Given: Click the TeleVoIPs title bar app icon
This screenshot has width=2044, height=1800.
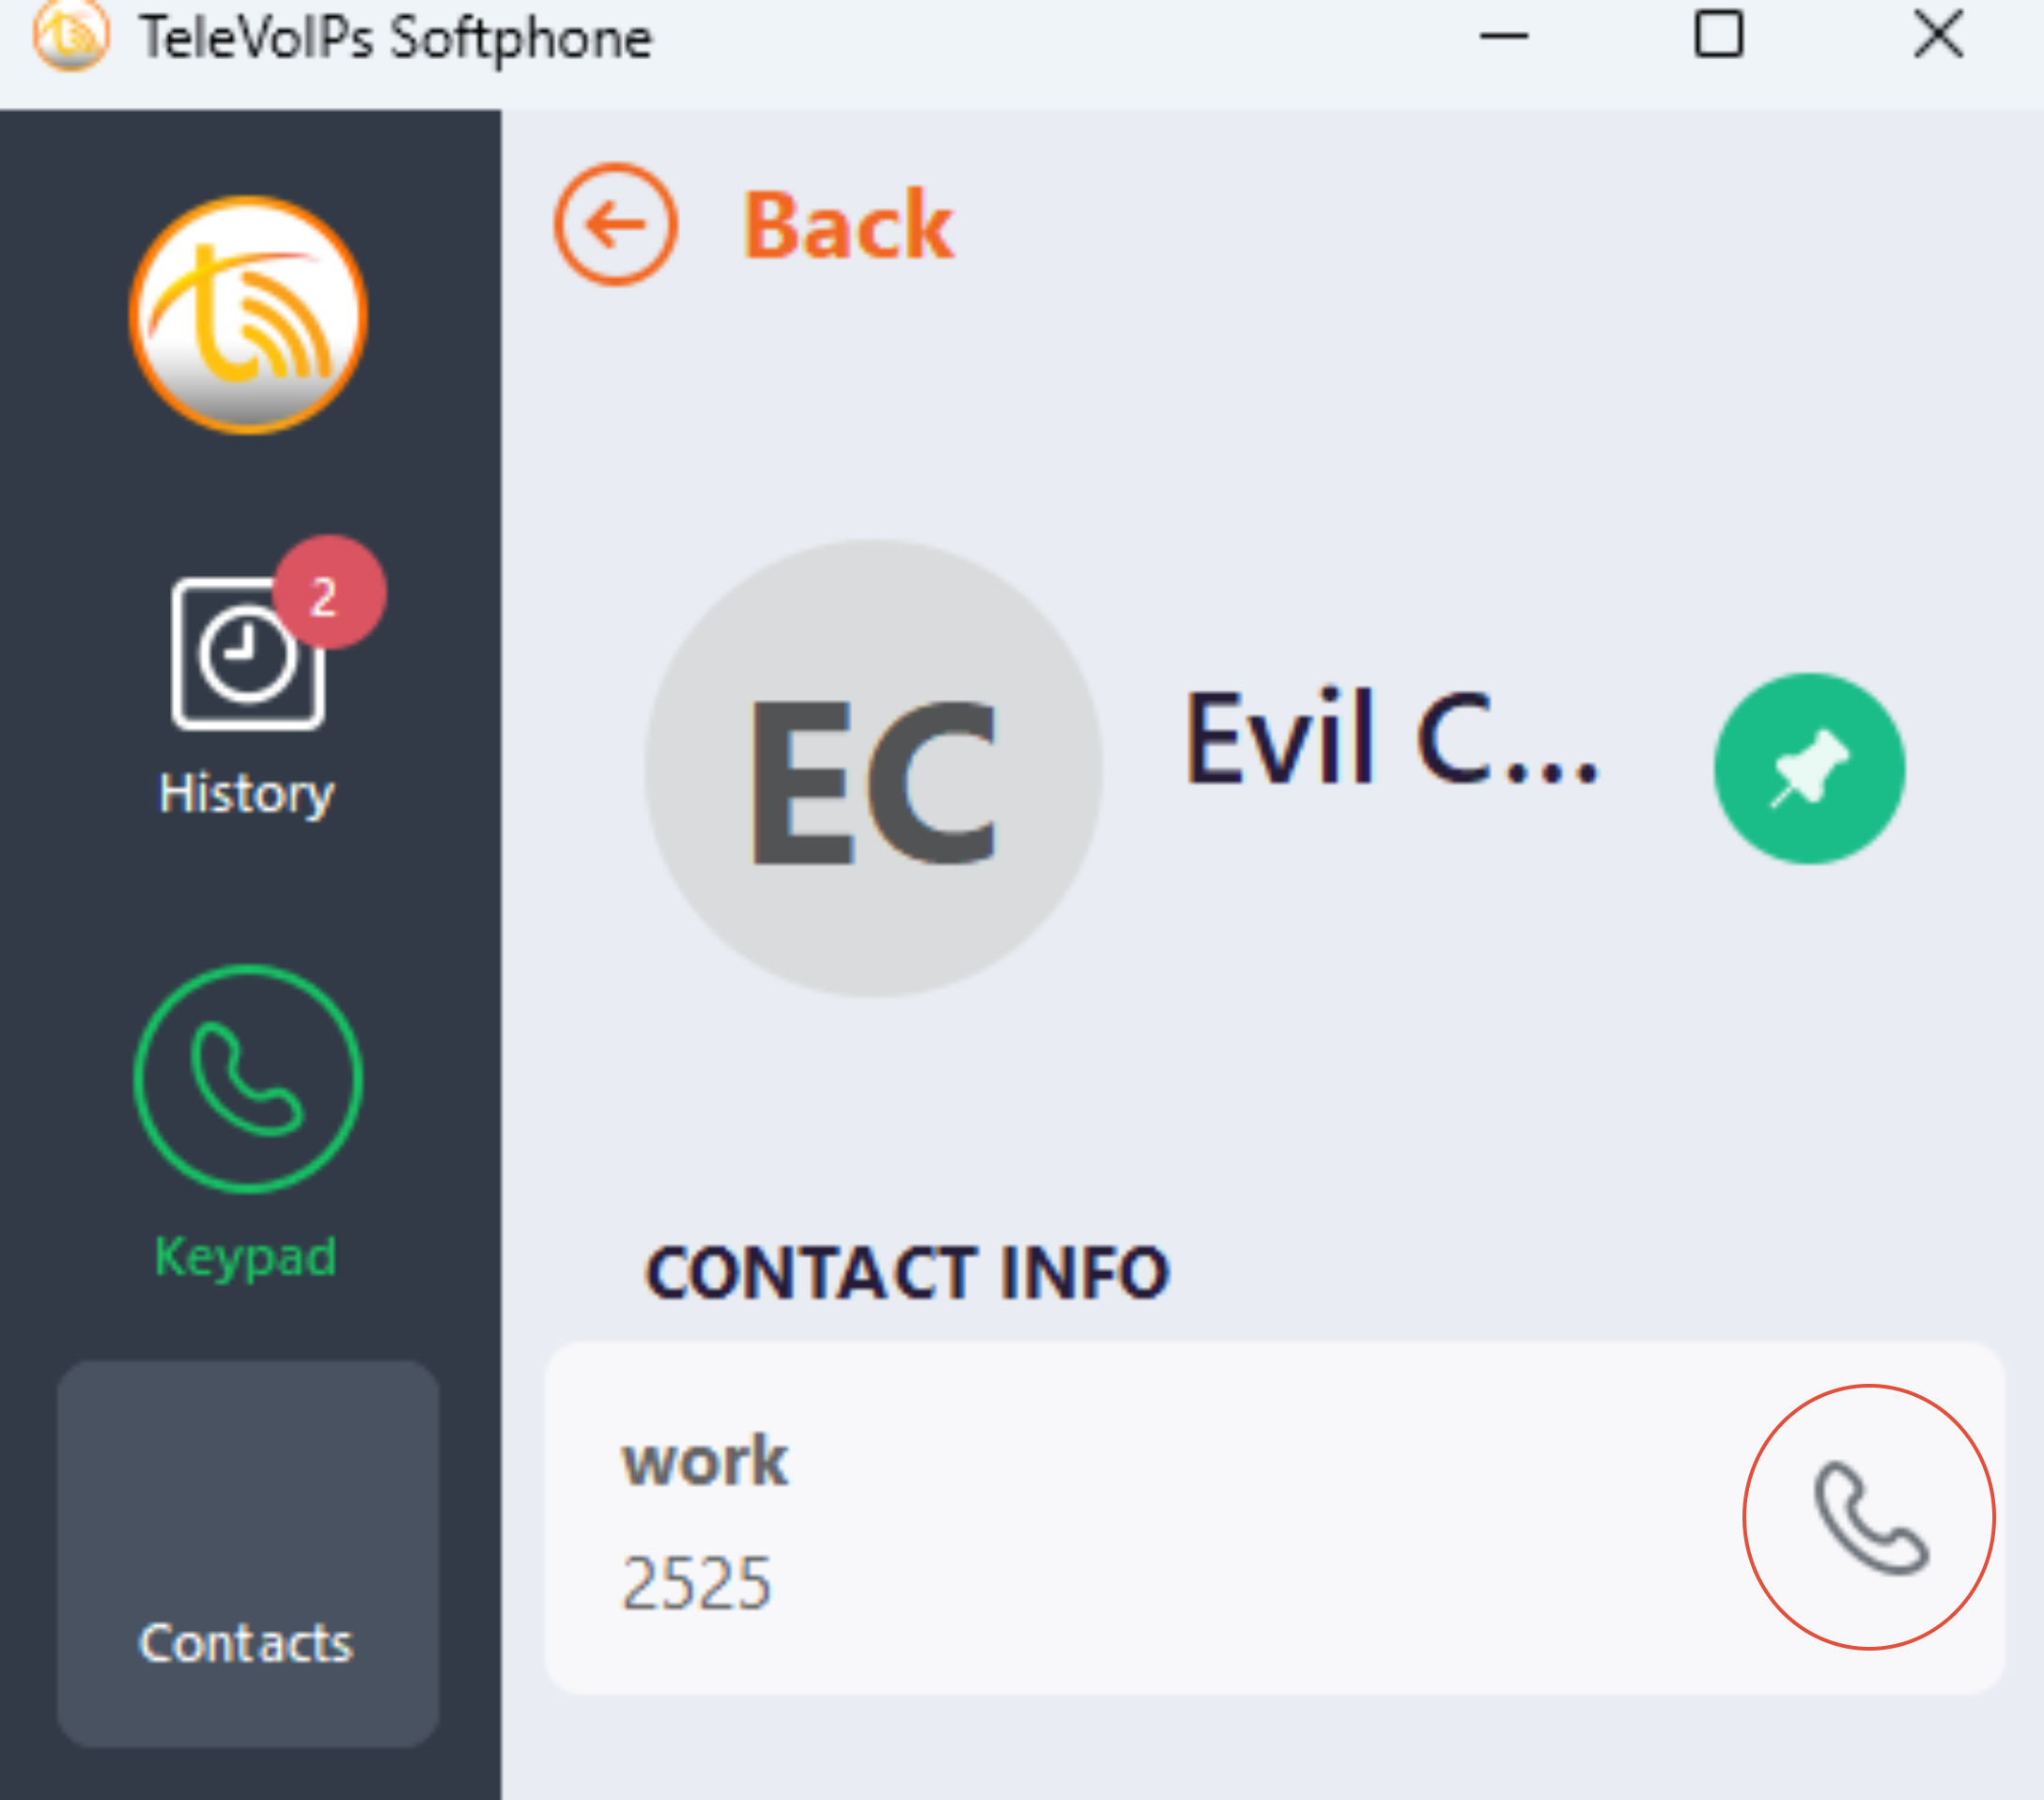Looking at the screenshot, I should click(x=71, y=36).
